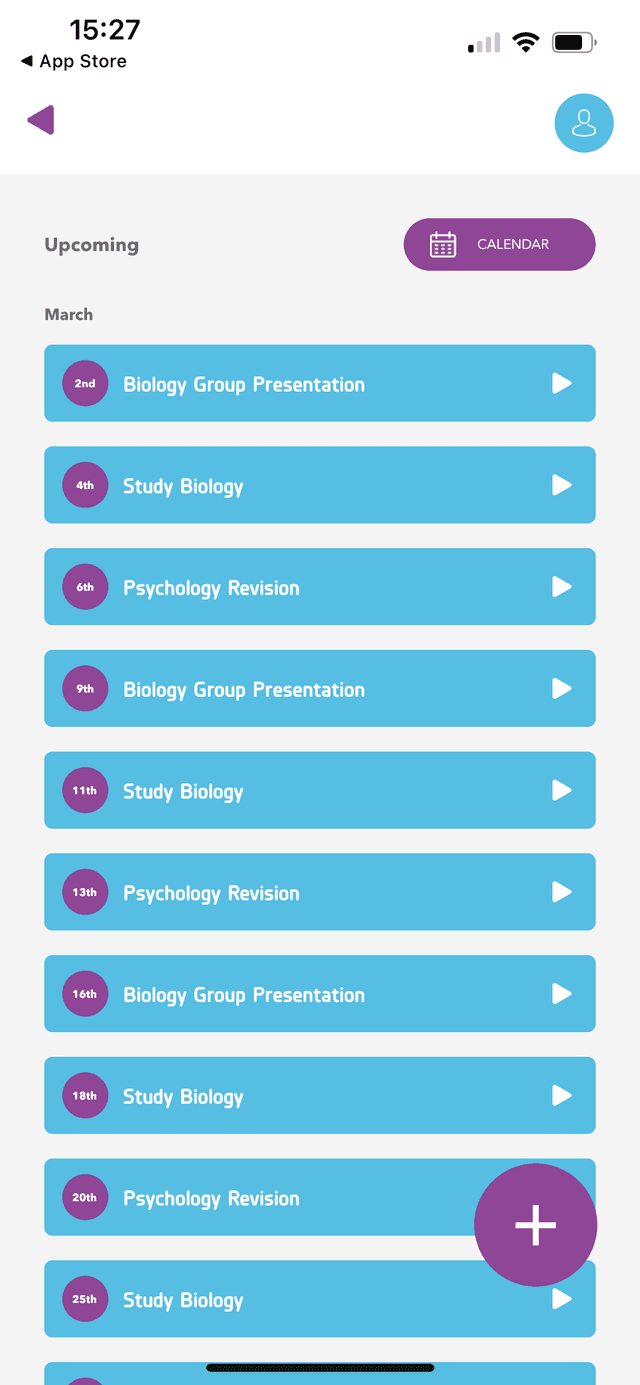Image resolution: width=640 pixels, height=1385 pixels.
Task: Tap the play arrow on Biology Group Presentation (2nd)
Action: [x=561, y=383]
